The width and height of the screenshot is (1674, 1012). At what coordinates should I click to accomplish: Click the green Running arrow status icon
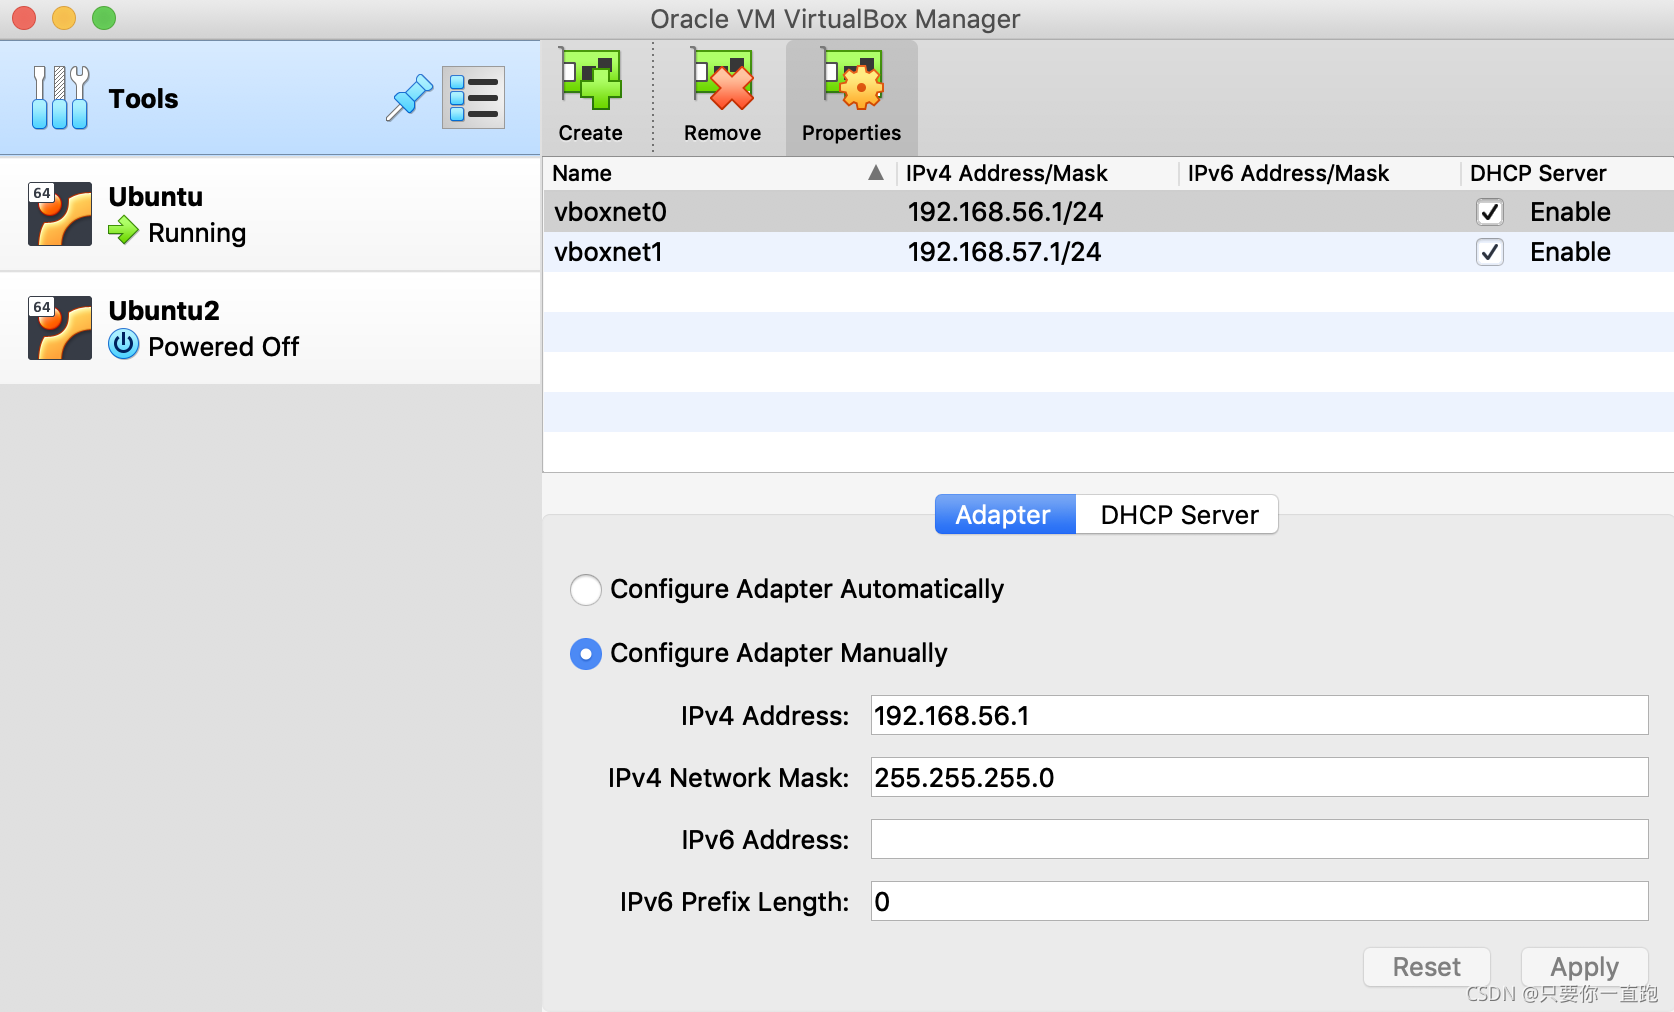[x=124, y=231]
